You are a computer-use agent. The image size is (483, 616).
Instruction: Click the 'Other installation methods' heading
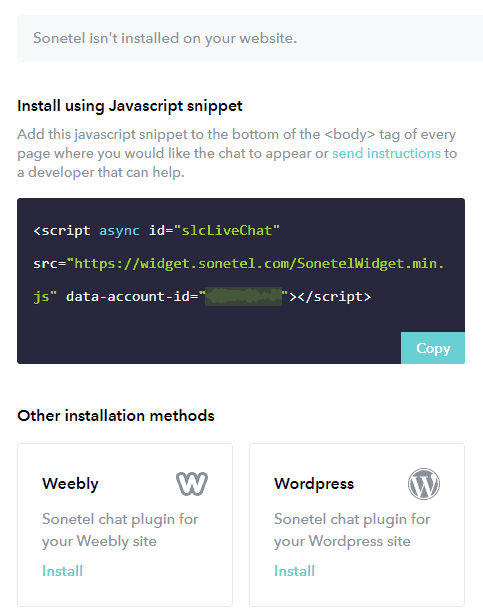tap(116, 416)
